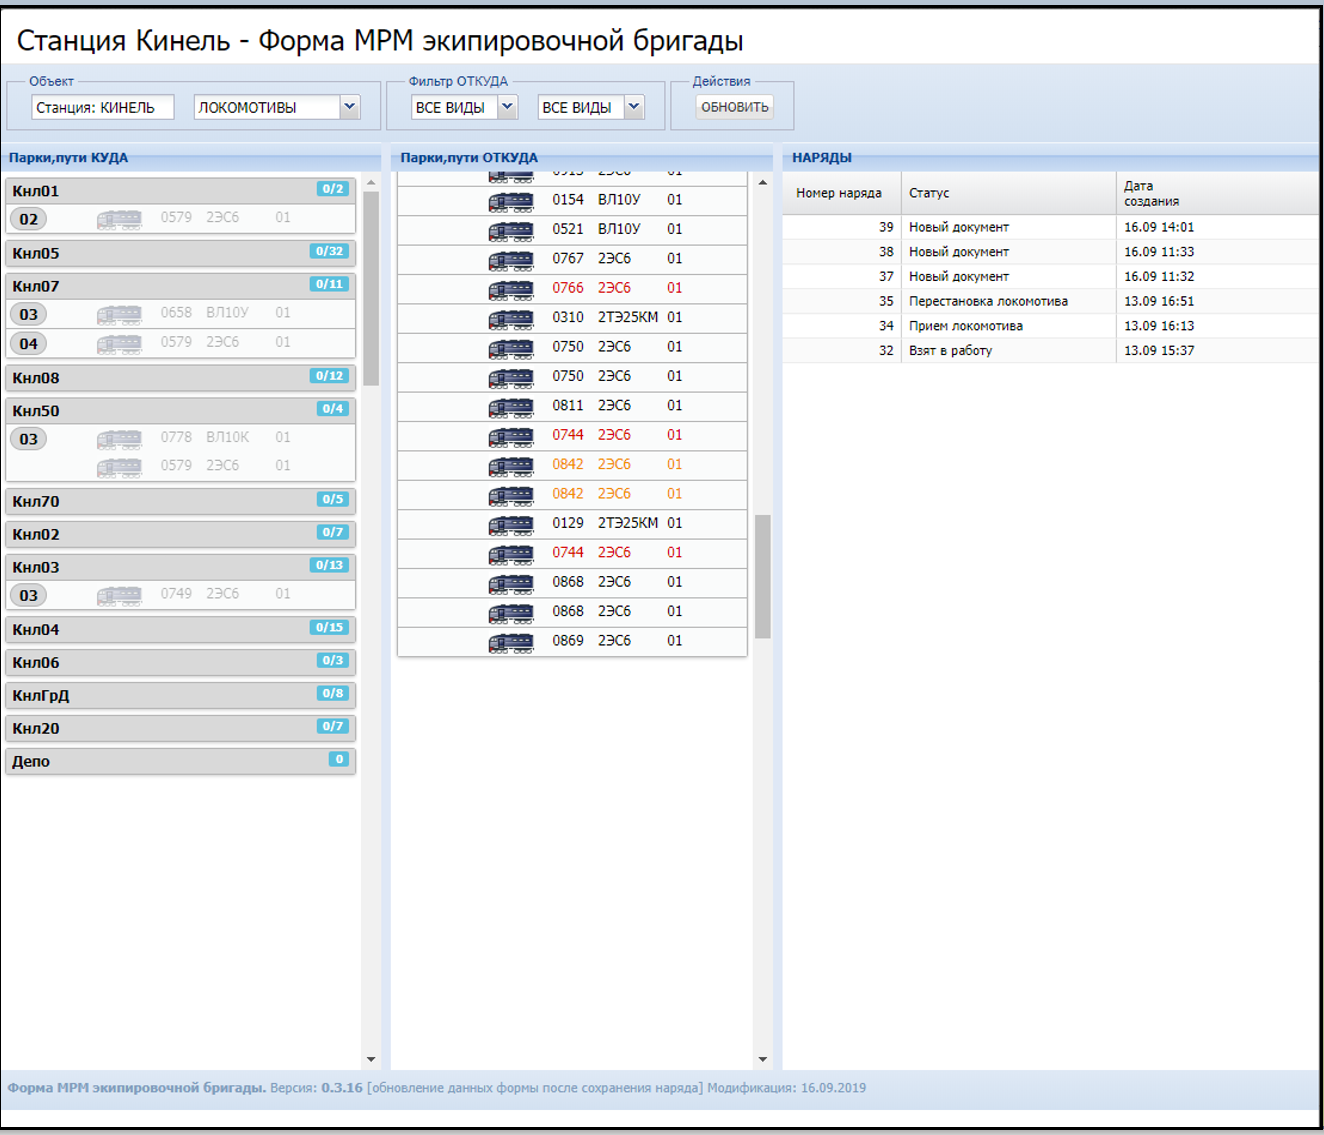Select locomotive icon for 0129 2ТЭ25КМ
Image resolution: width=1324 pixels, height=1135 pixels.
pyautogui.click(x=510, y=524)
